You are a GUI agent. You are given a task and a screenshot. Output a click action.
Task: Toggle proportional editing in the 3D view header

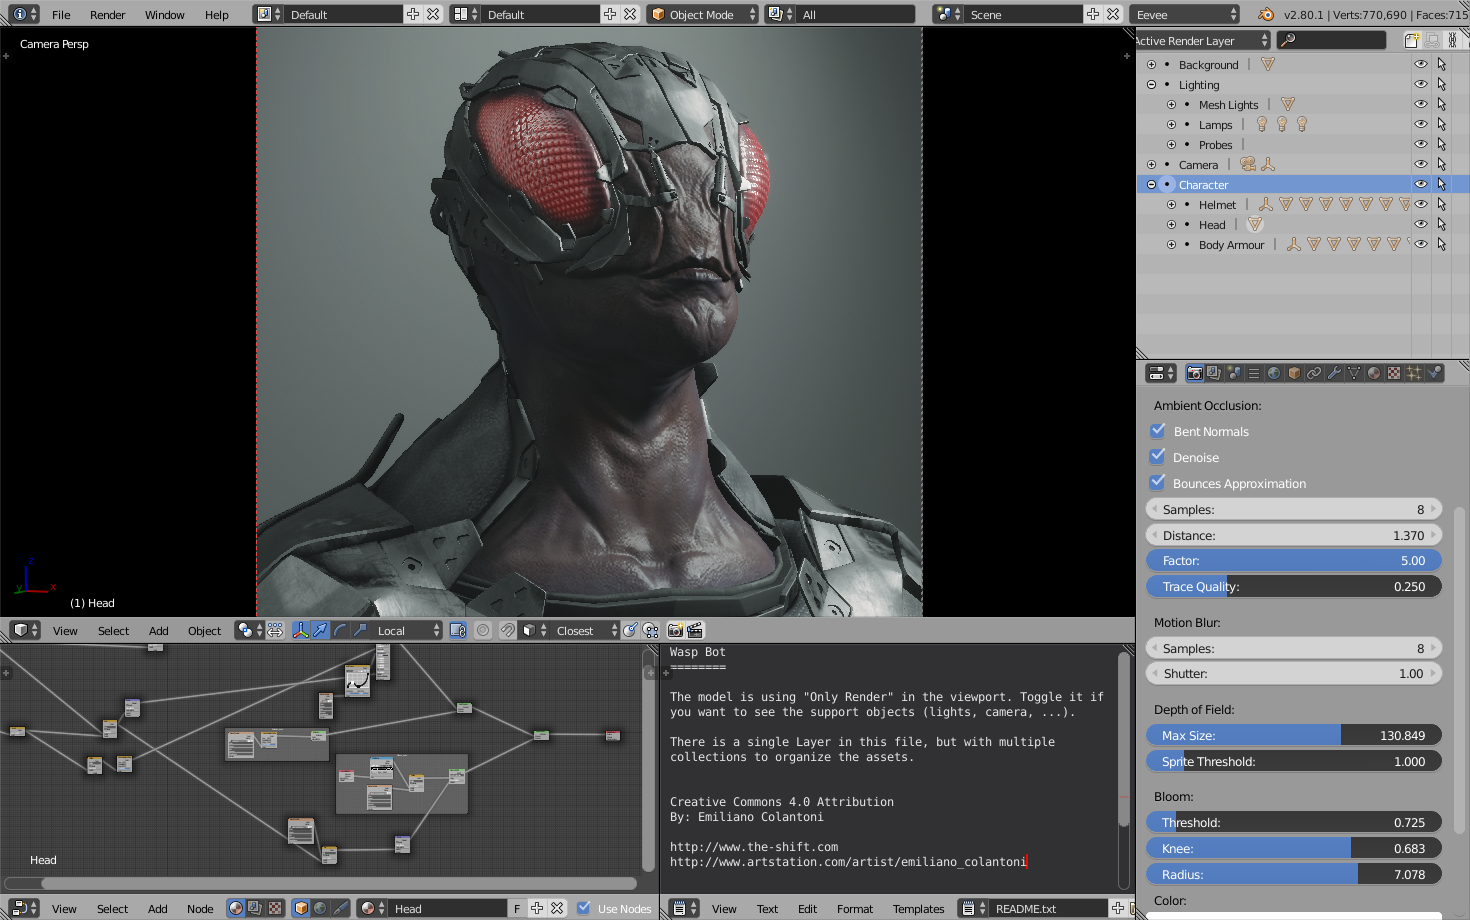click(x=483, y=630)
